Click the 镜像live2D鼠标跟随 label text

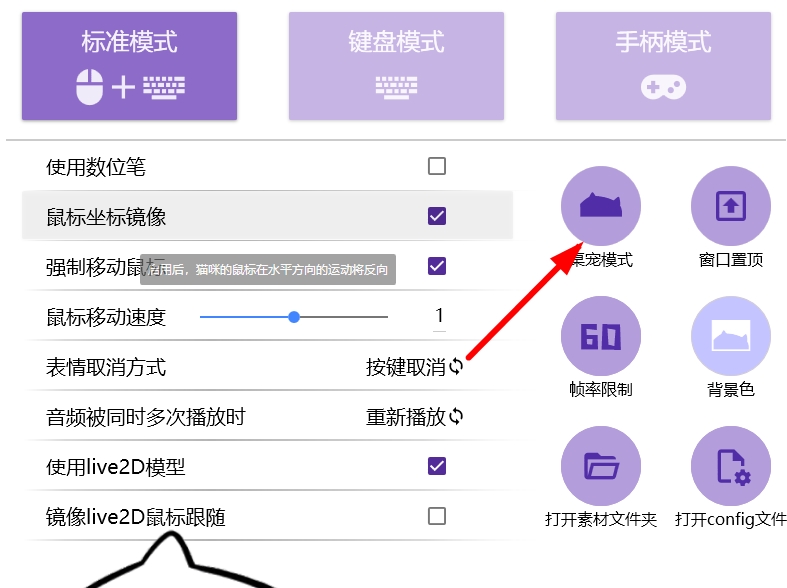click(x=136, y=517)
